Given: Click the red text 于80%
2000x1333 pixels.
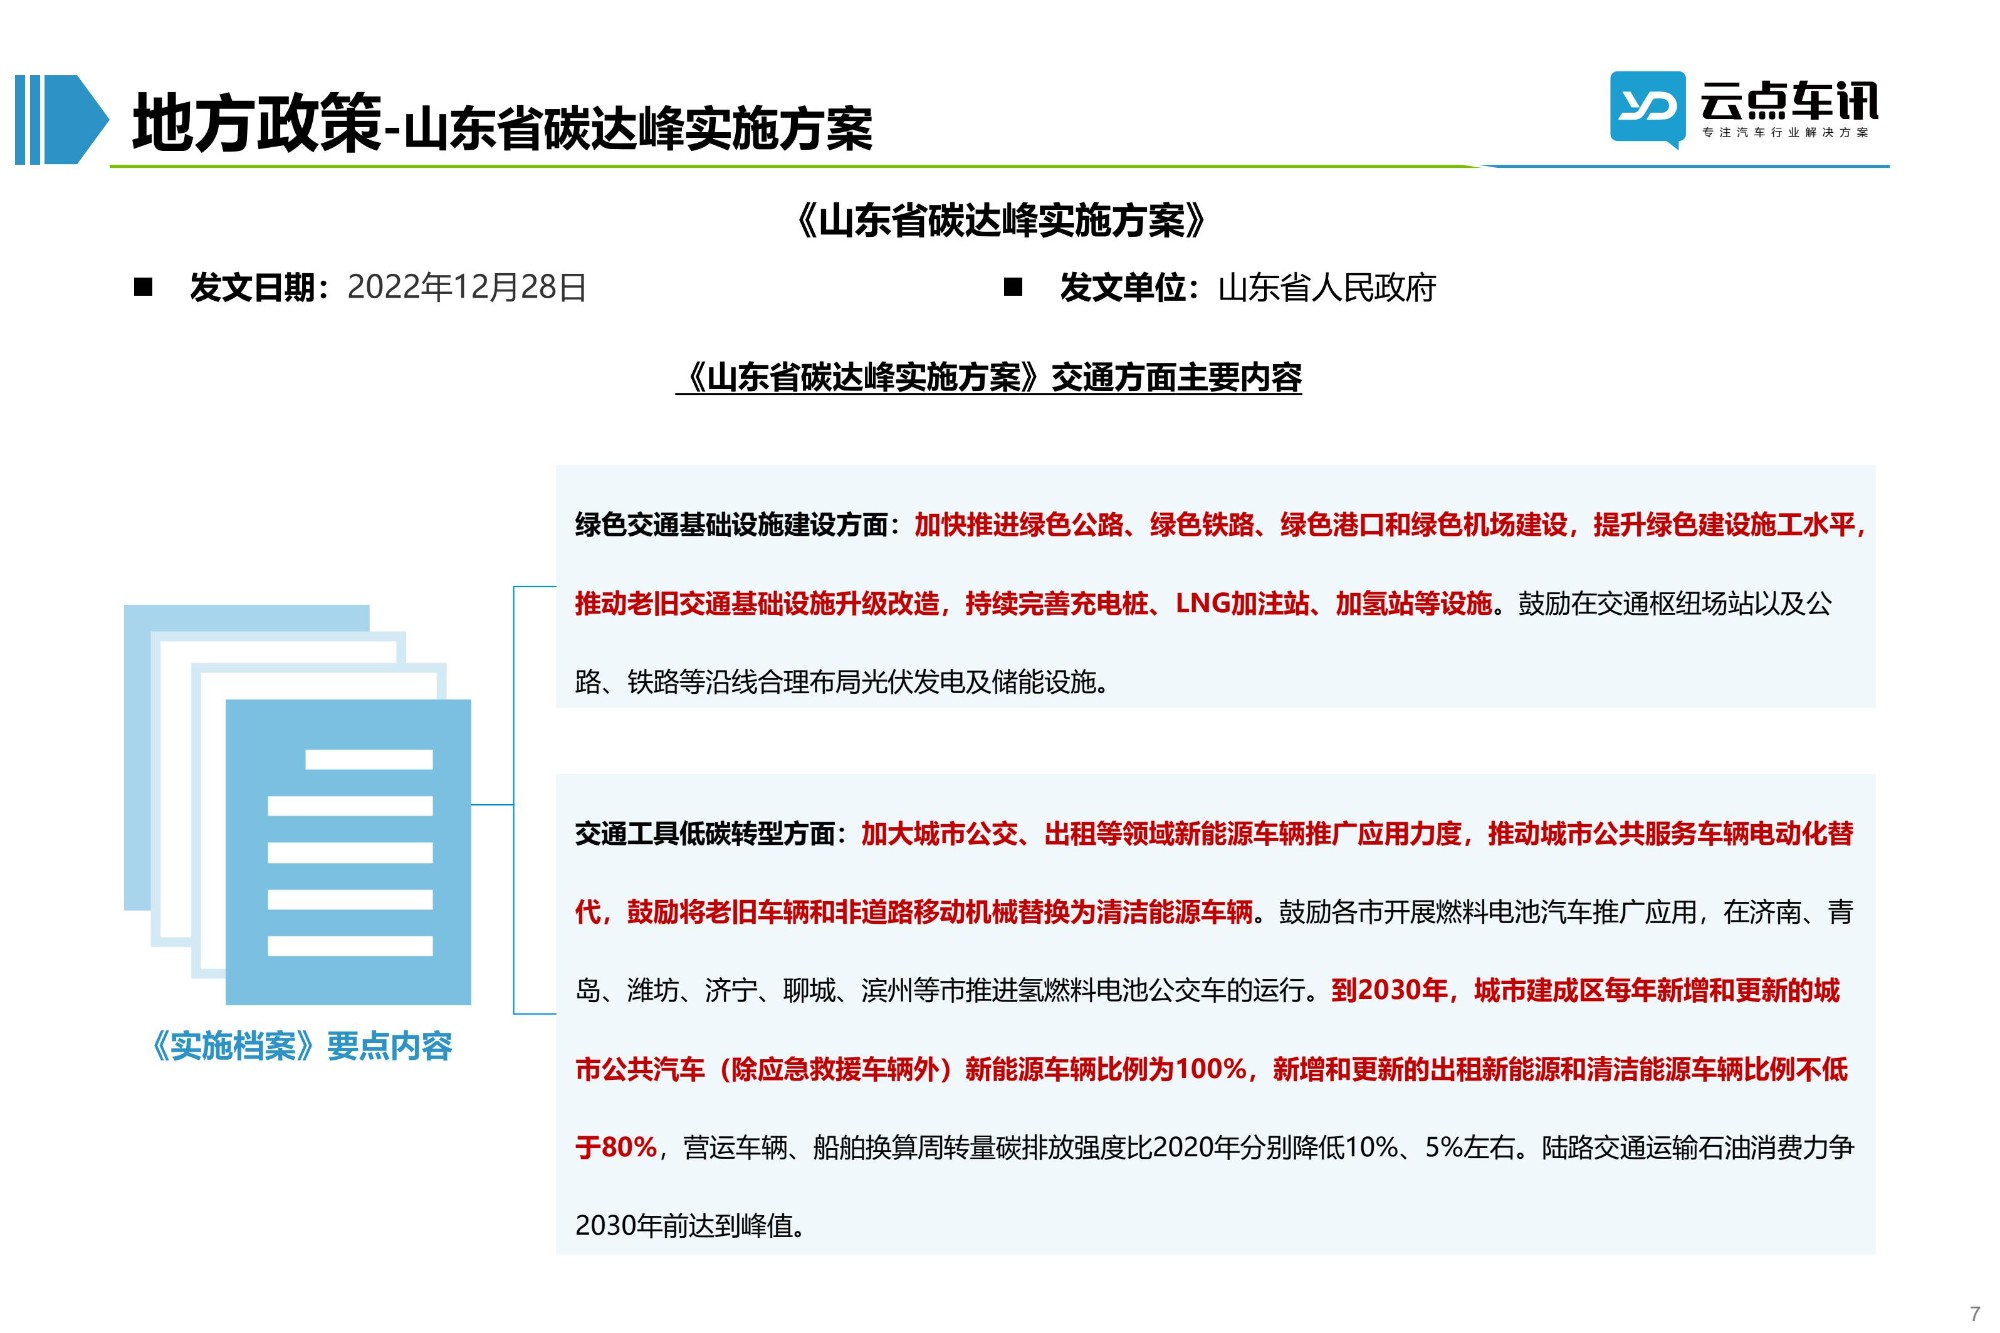Looking at the screenshot, I should [616, 1147].
